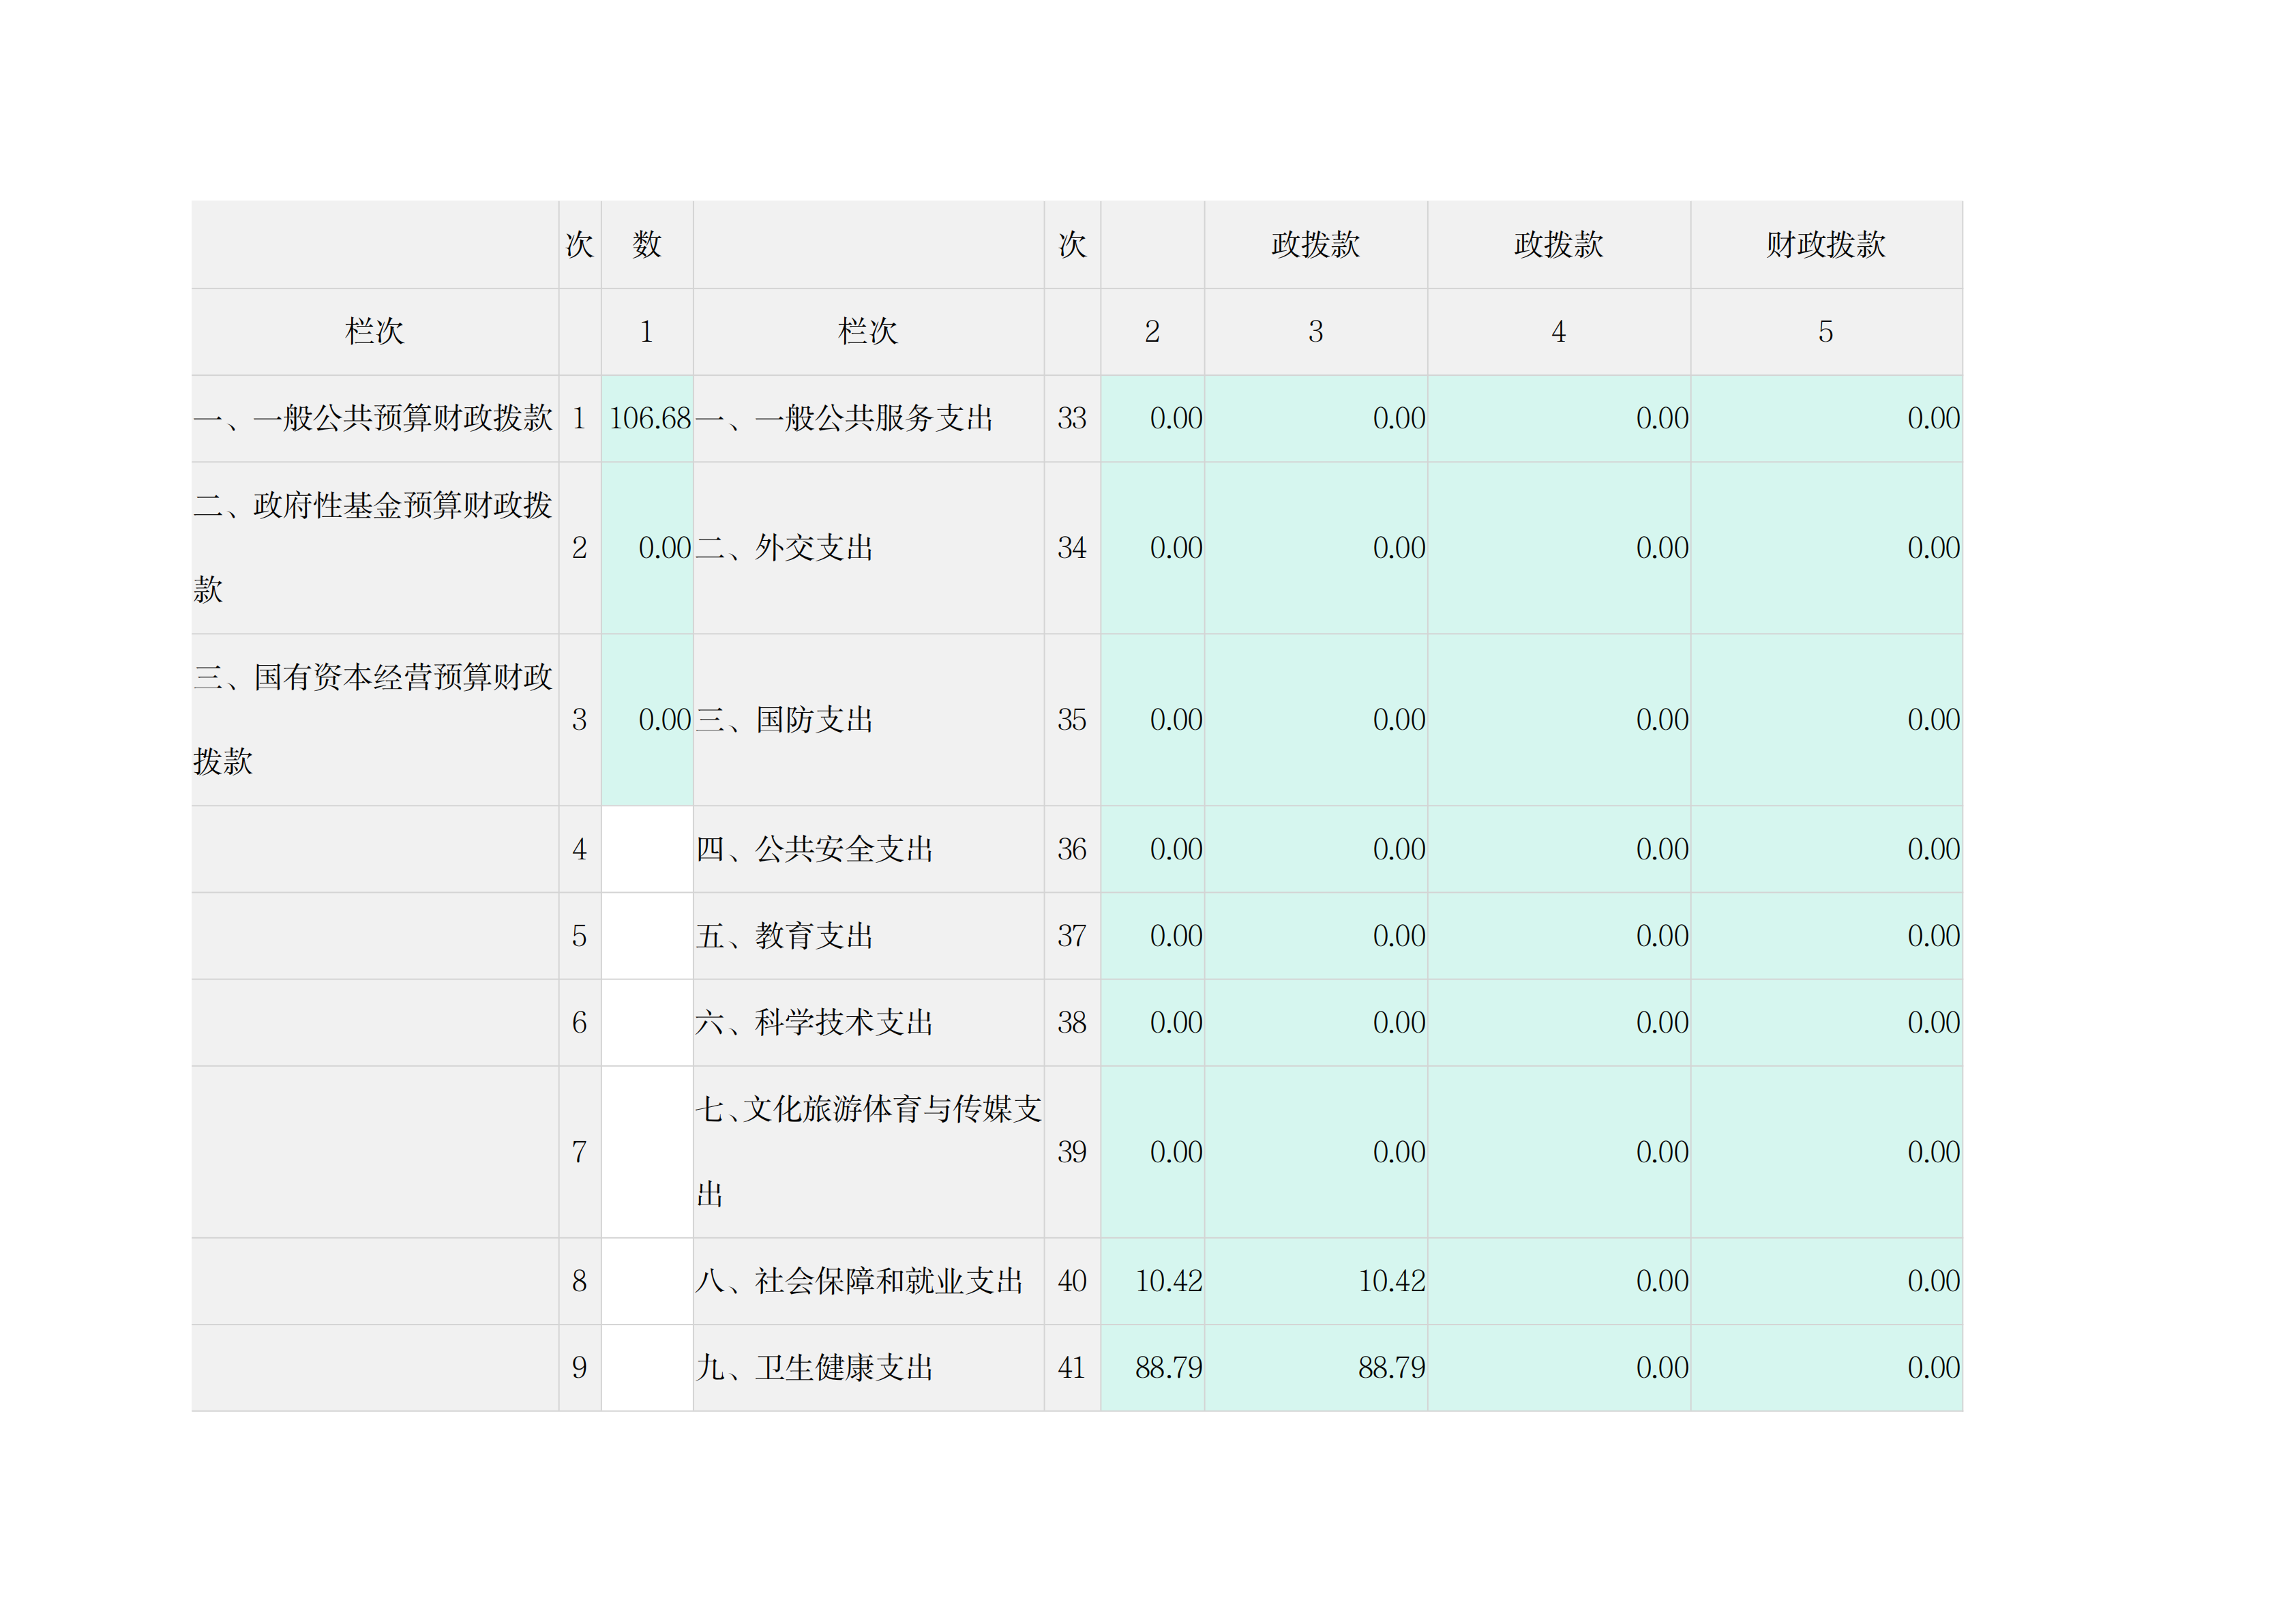Click 10.42 in column 2 of line 40
This screenshot has width=2296, height=1624.
1153,1281
